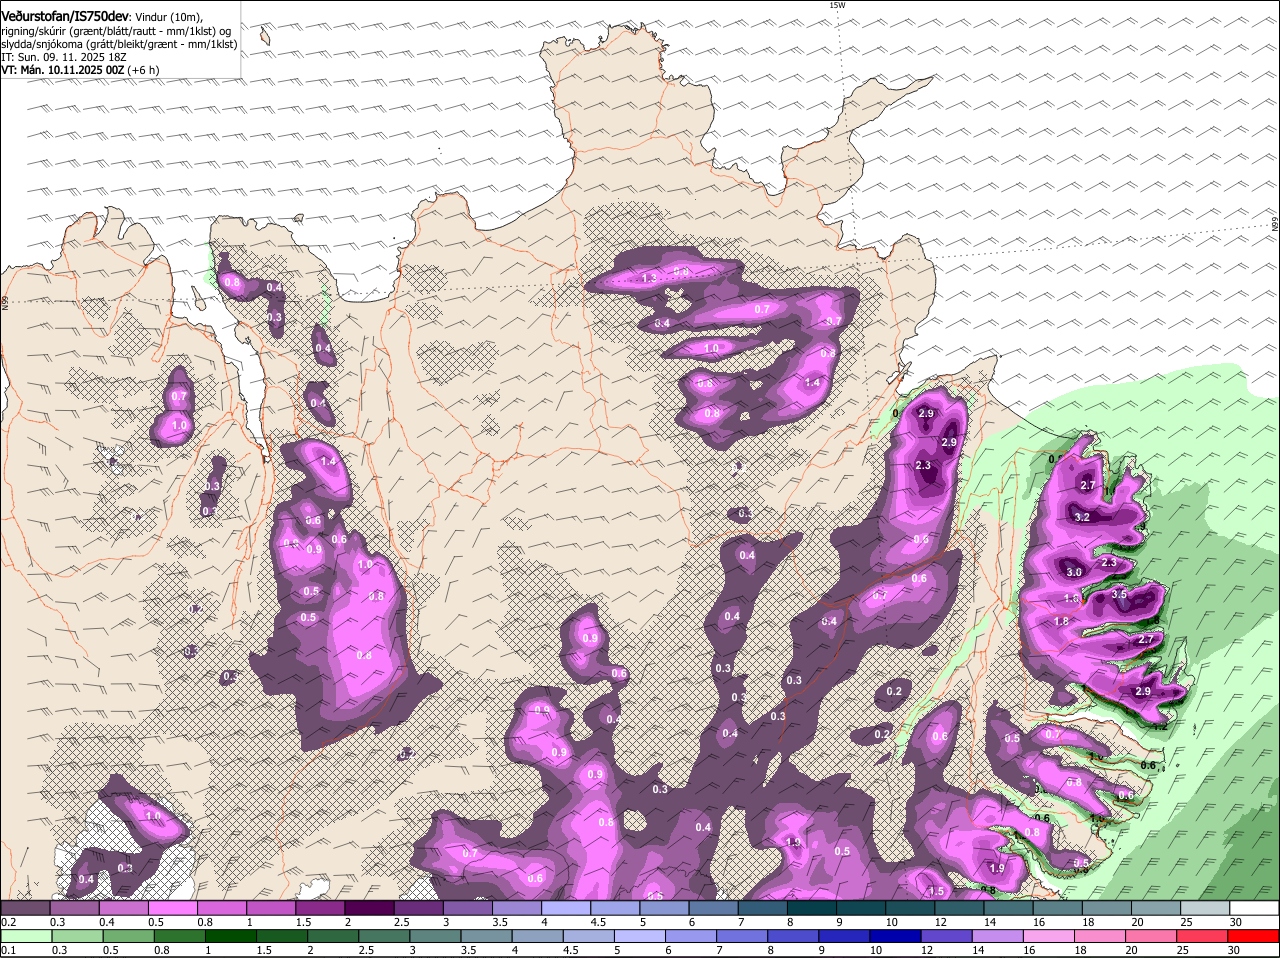The image size is (1280, 958).
Task: Pick the light grey 25–30 snow legend swatch
Action: tap(1204, 908)
